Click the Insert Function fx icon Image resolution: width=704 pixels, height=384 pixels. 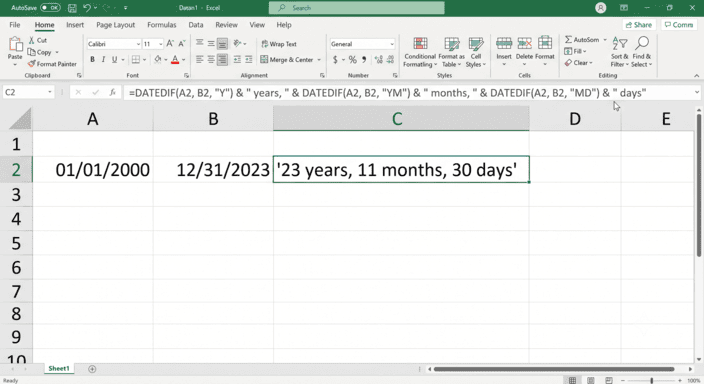click(x=113, y=93)
